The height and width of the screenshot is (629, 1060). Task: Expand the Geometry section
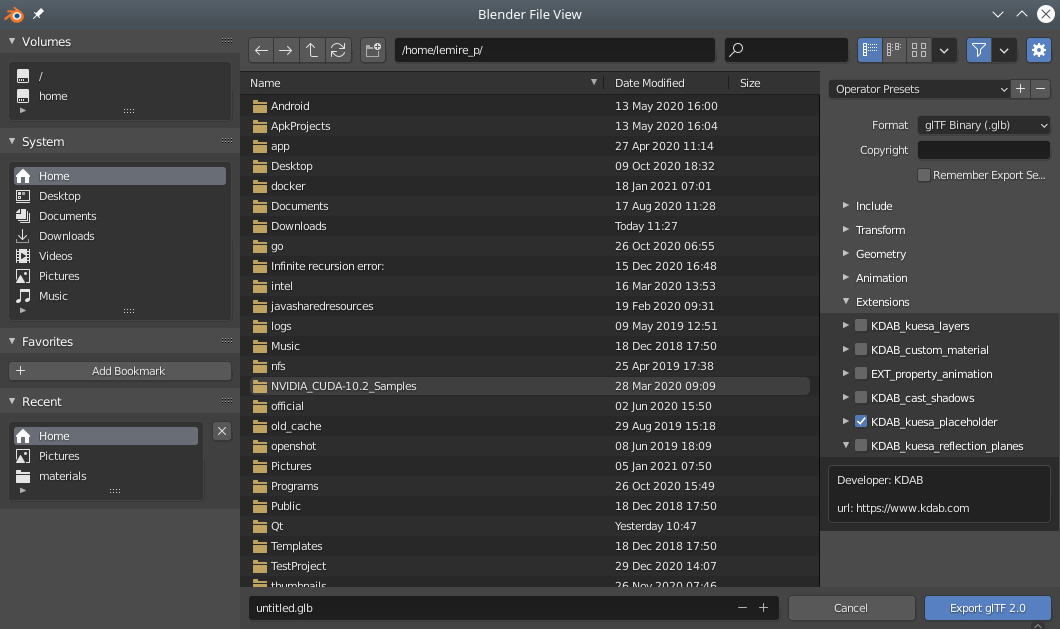[846, 253]
